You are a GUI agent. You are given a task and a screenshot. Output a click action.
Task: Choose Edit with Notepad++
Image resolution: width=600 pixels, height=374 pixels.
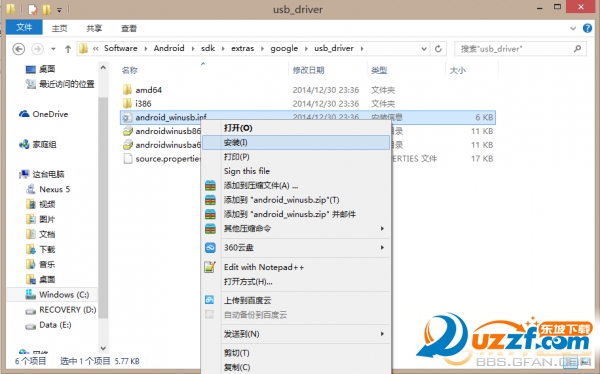[295, 267]
